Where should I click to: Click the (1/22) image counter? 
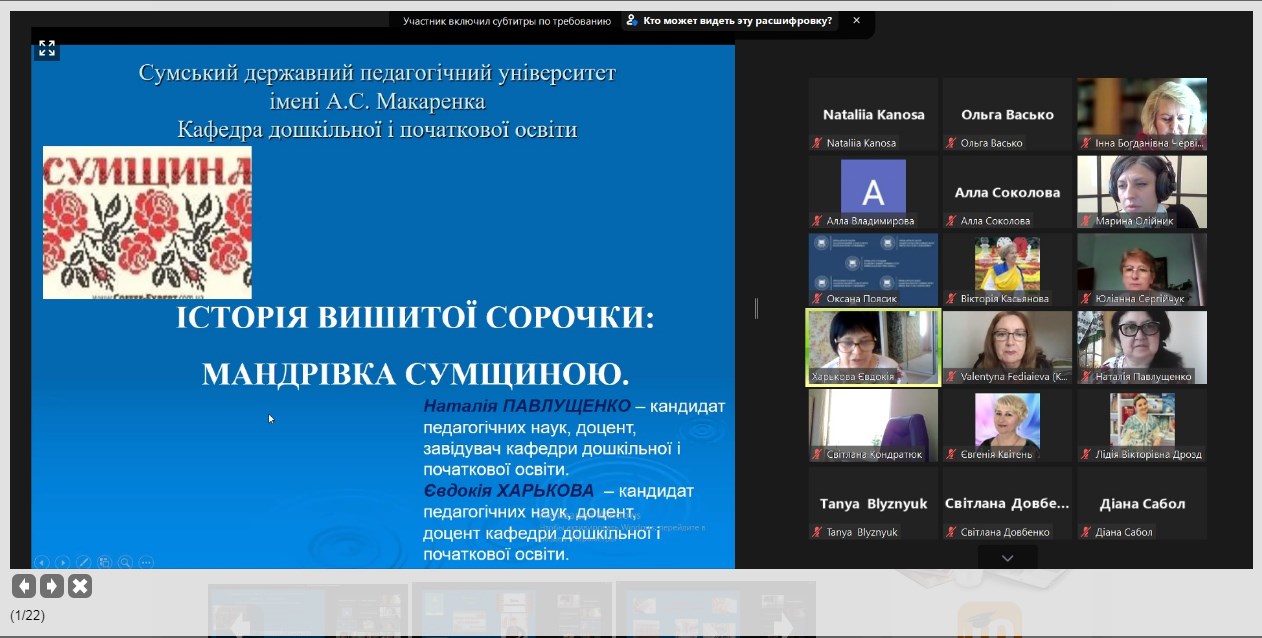[x=28, y=615]
